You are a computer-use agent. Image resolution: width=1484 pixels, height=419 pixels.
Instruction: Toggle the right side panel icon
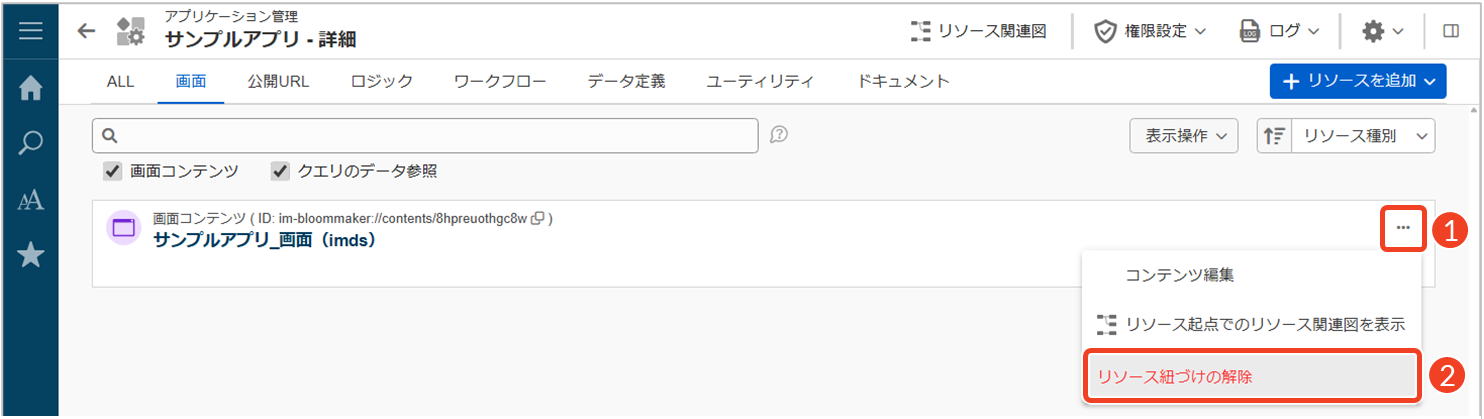pos(1451,31)
